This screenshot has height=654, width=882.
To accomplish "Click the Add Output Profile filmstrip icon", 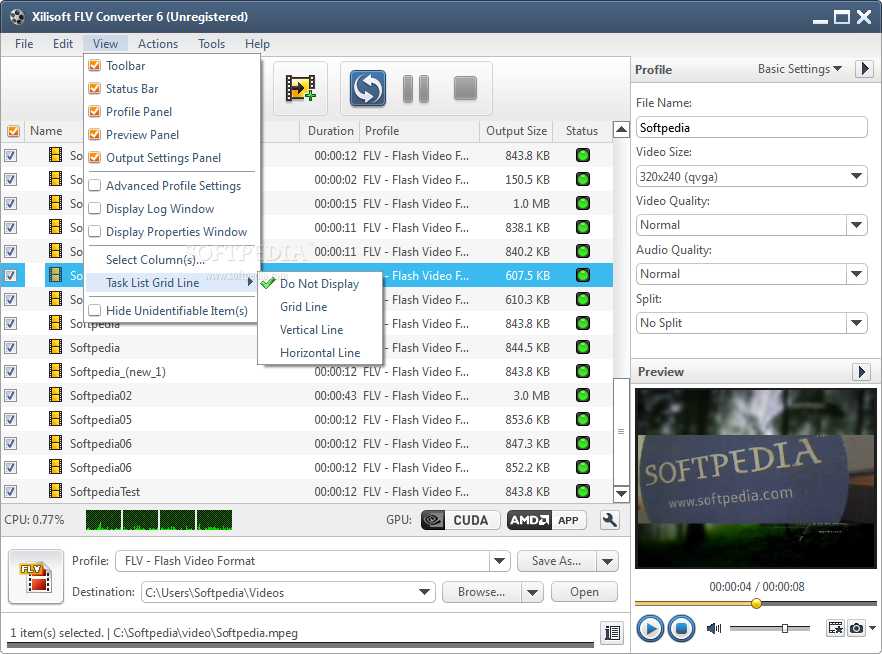I will click(x=300, y=88).
